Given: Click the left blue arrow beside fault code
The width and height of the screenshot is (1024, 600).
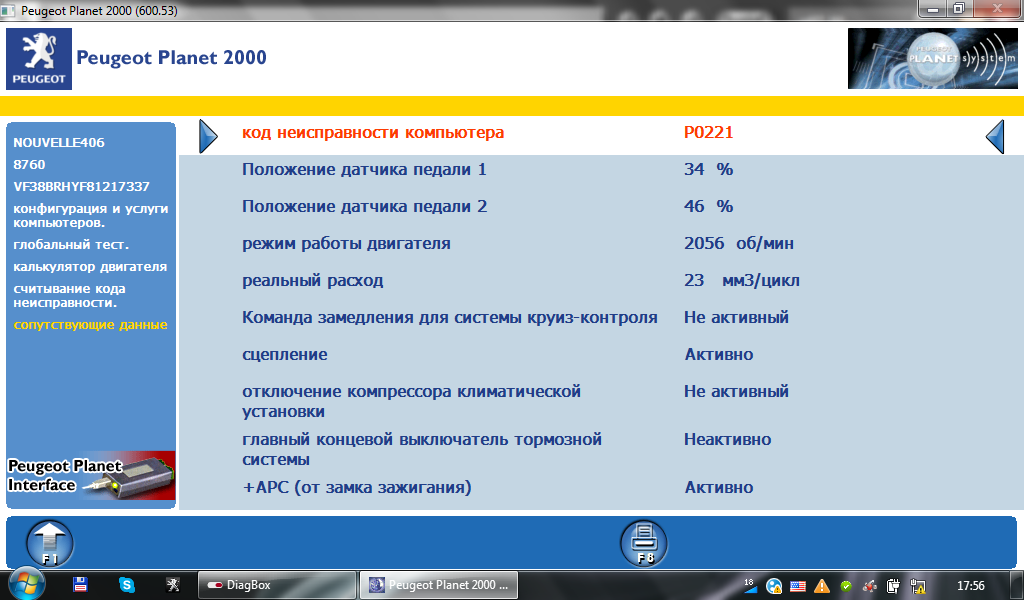Looking at the screenshot, I should 208,136.
